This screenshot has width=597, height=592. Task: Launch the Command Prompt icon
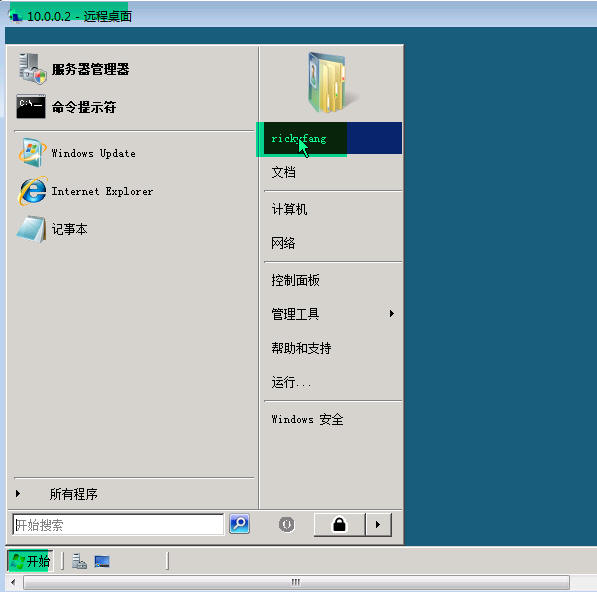click(31, 107)
